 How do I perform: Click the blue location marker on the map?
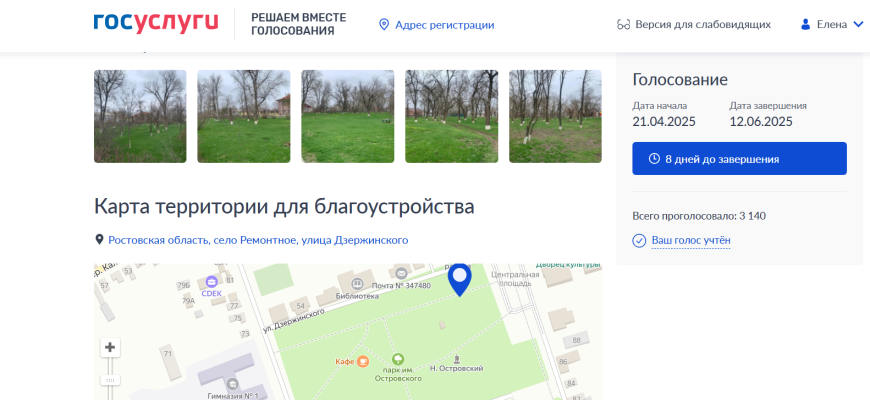tap(459, 280)
